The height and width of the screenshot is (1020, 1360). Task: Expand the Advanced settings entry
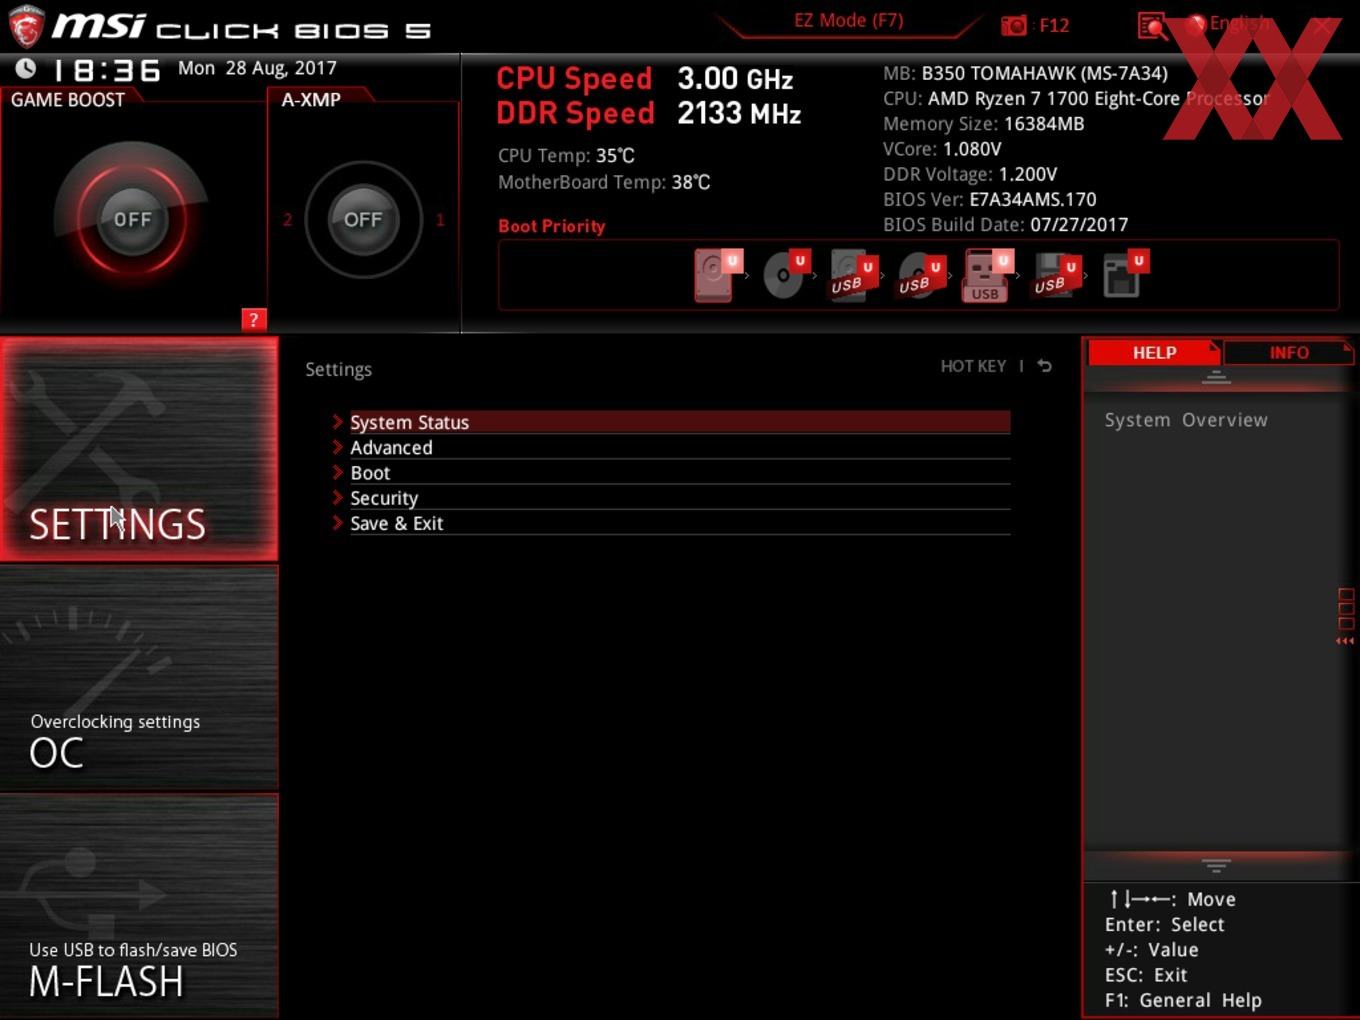click(x=671, y=447)
